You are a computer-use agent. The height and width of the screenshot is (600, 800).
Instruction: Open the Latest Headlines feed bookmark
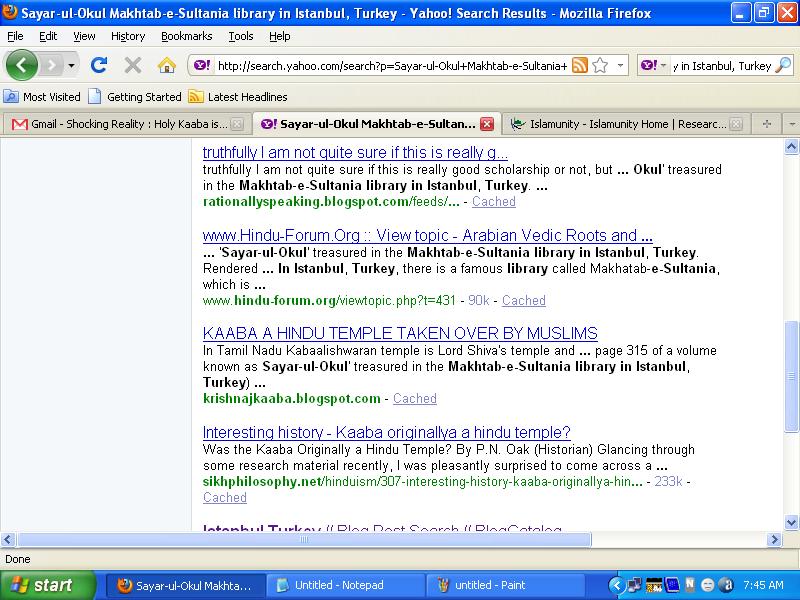tap(238, 96)
